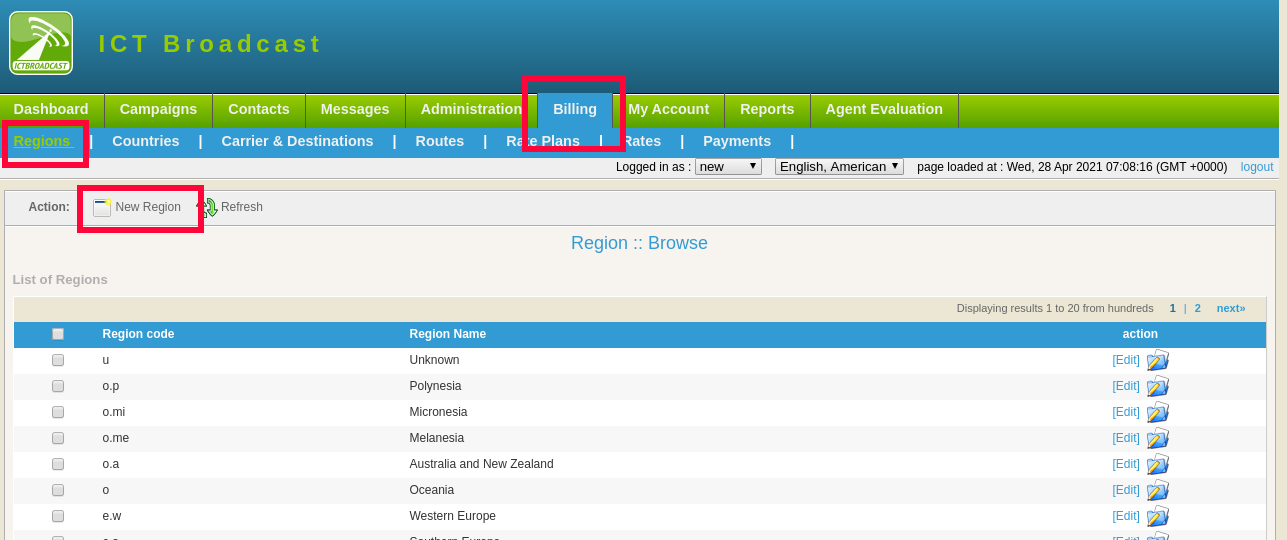
Task: Click edit icon for Australia and New Zealand
Action: pyautogui.click(x=1158, y=464)
